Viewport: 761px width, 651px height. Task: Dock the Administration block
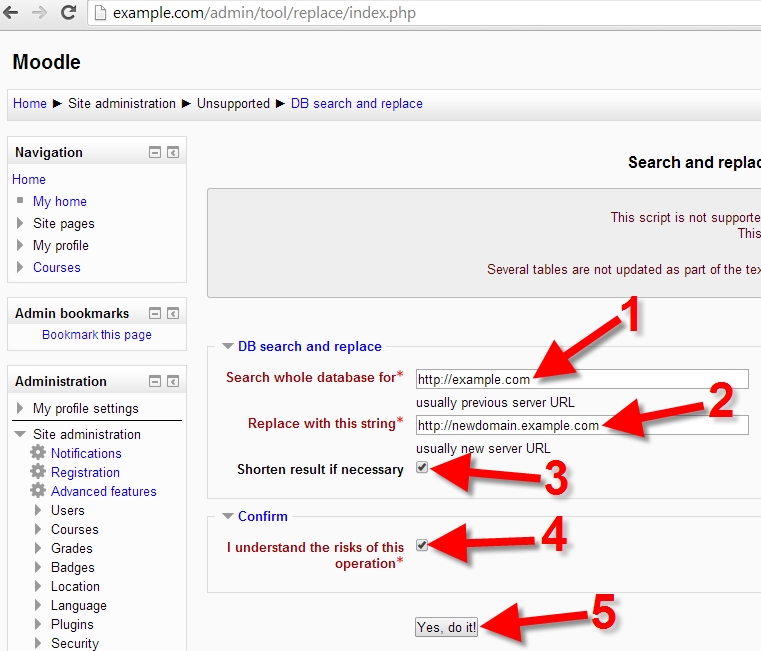173,381
